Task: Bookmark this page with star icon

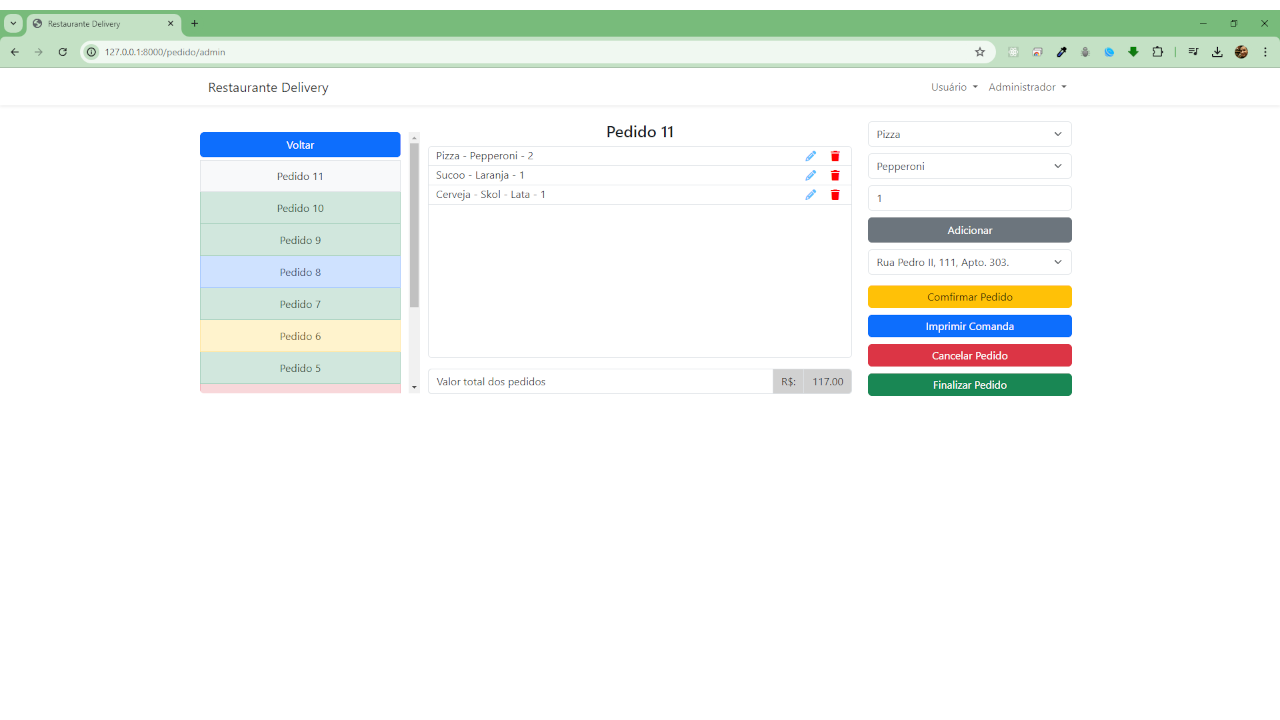Action: pyautogui.click(x=980, y=52)
